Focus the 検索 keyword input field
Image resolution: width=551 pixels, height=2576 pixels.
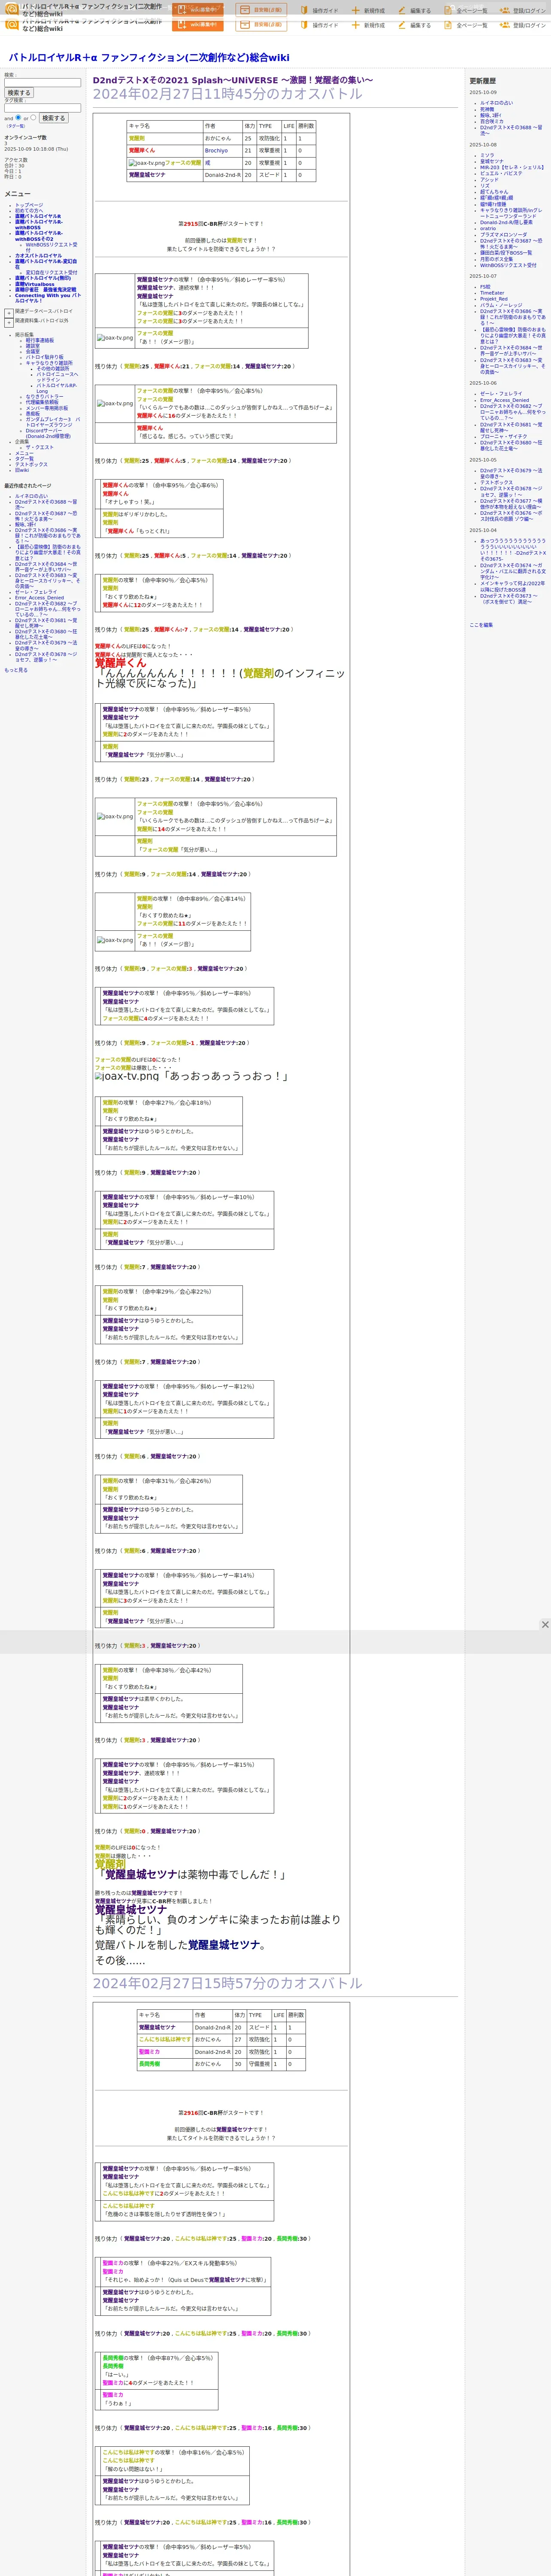(x=42, y=83)
